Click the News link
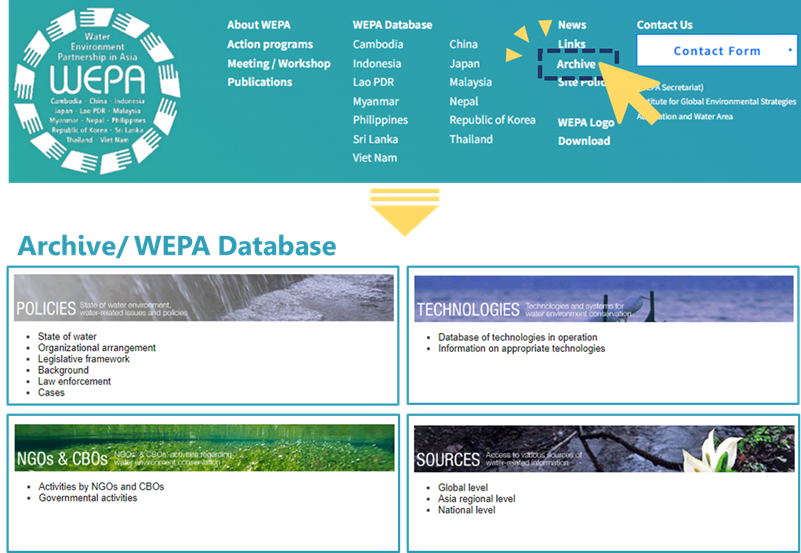The width and height of the screenshot is (801, 553). [572, 25]
